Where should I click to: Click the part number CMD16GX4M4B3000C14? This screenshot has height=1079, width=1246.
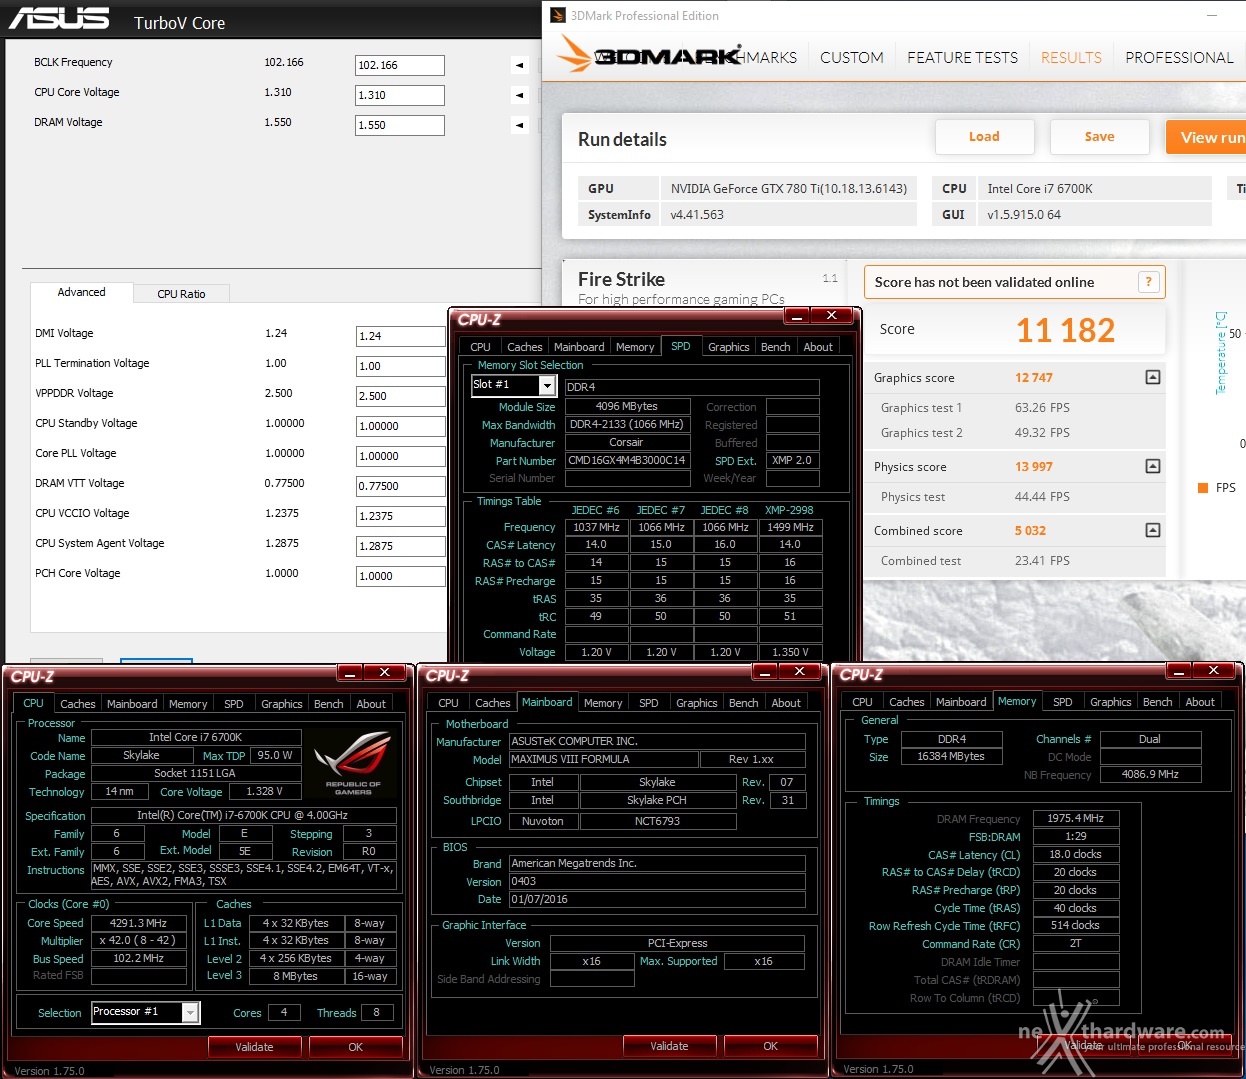(x=627, y=460)
